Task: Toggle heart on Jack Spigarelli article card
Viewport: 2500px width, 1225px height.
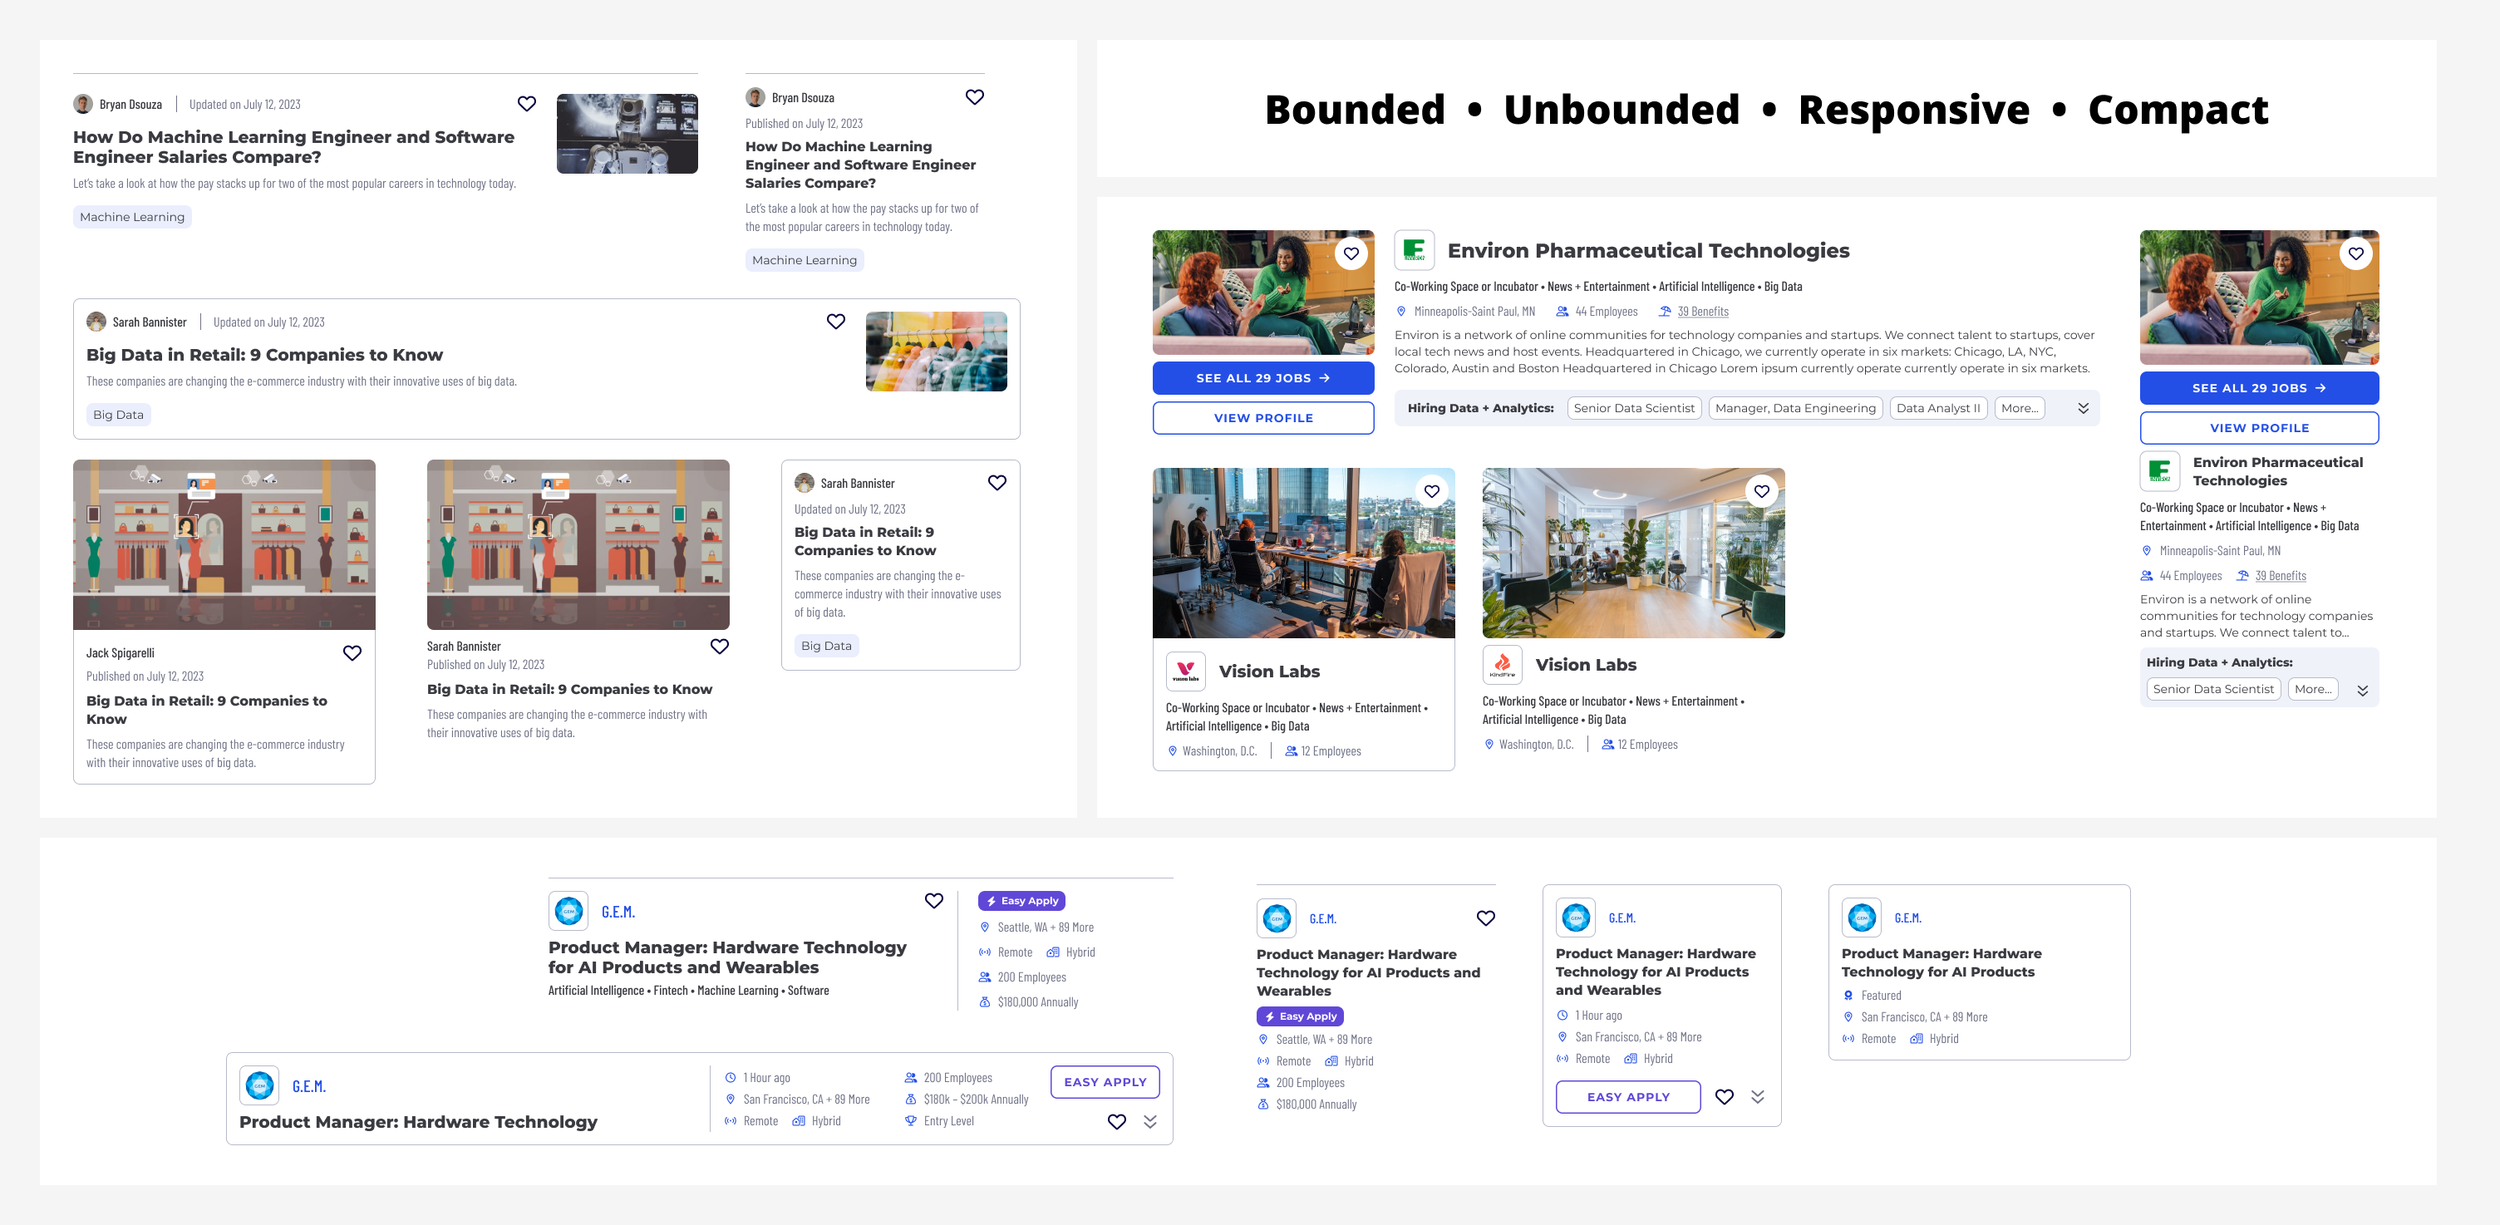Action: pos(352,653)
